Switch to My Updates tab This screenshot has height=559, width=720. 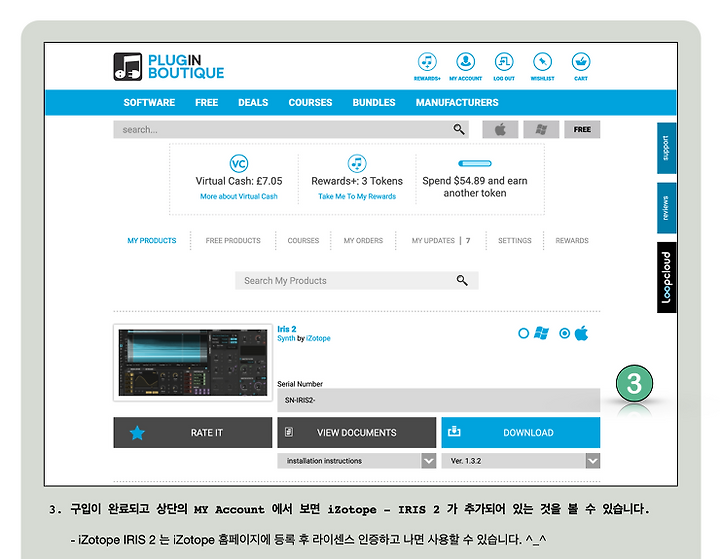tap(441, 240)
